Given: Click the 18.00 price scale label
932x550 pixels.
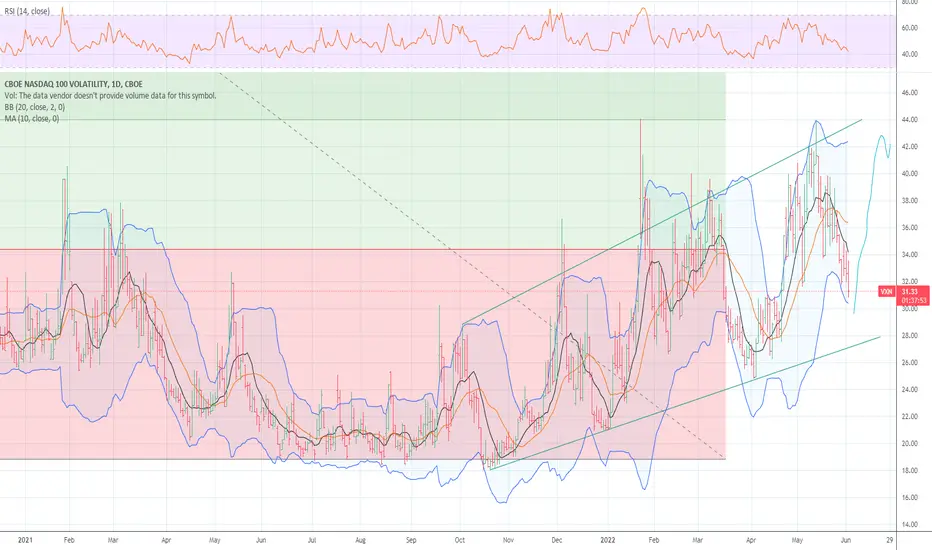Looking at the screenshot, I should tap(909, 471).
